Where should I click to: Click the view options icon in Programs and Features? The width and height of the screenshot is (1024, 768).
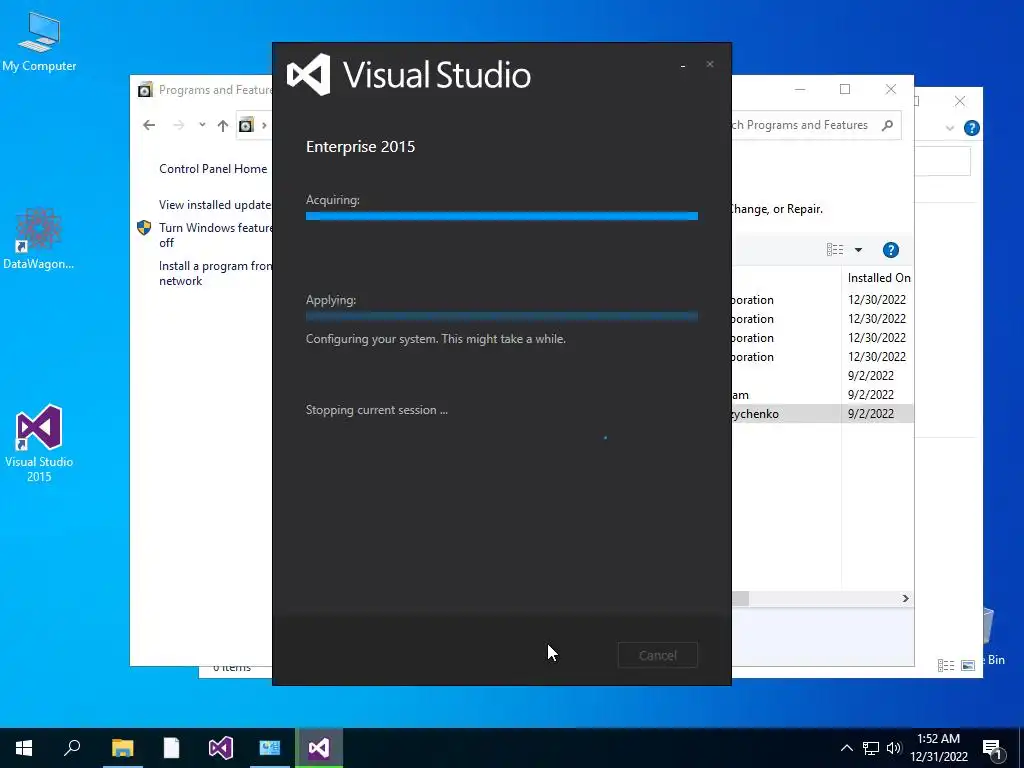(835, 249)
